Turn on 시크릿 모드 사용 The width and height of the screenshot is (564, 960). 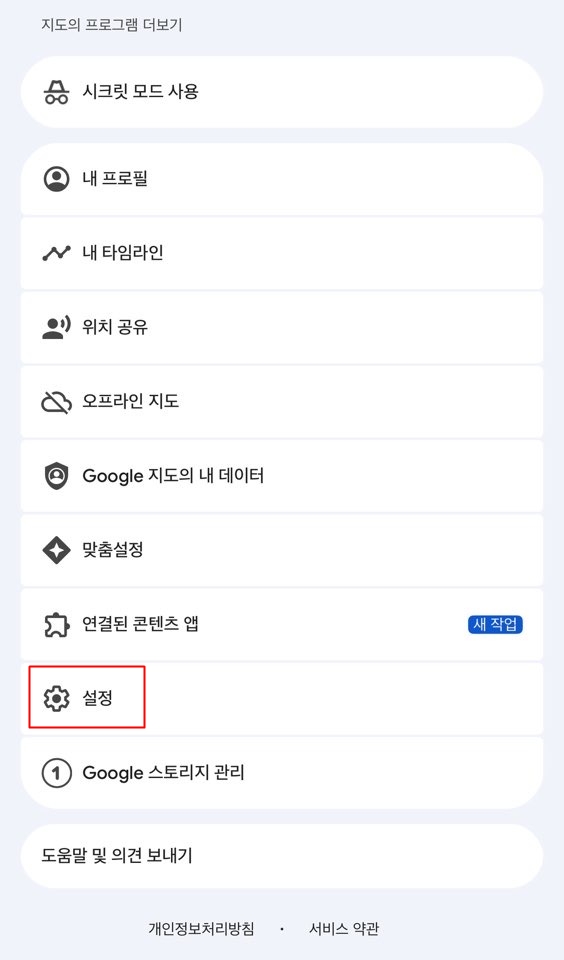tap(282, 92)
